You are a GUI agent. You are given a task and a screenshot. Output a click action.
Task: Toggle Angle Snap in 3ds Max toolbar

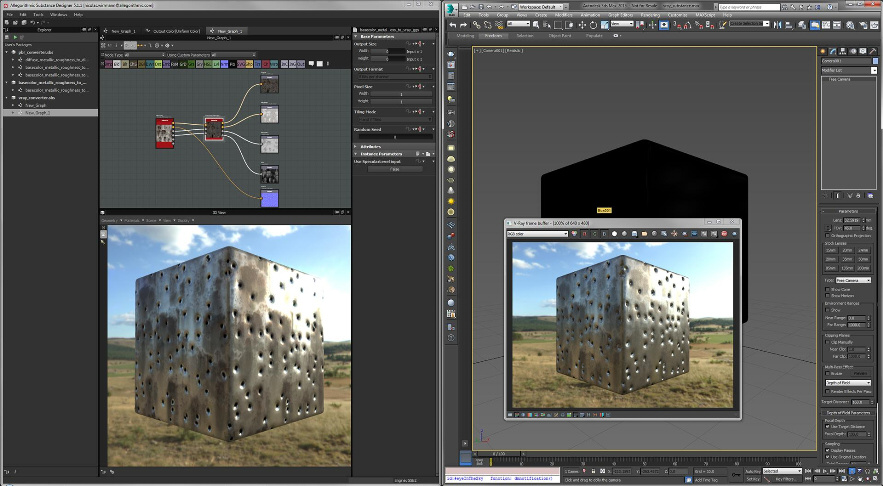(x=688, y=25)
